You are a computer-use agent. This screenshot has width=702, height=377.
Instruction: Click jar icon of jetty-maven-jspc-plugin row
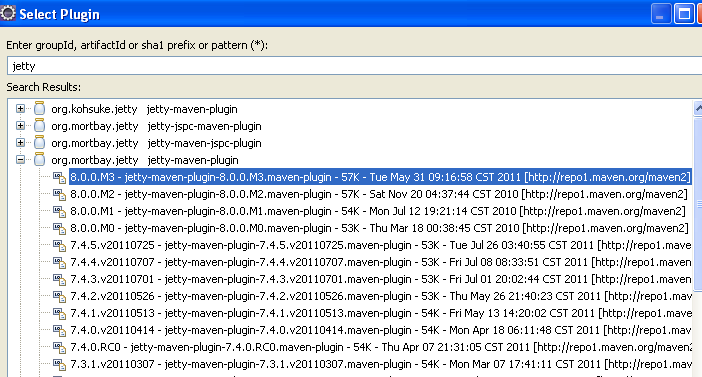[39, 142]
